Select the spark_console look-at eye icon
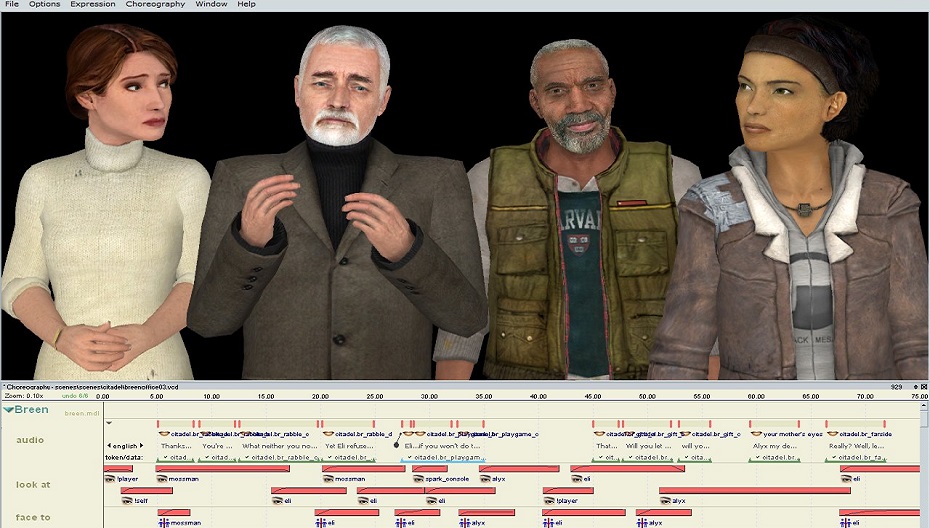 417,479
